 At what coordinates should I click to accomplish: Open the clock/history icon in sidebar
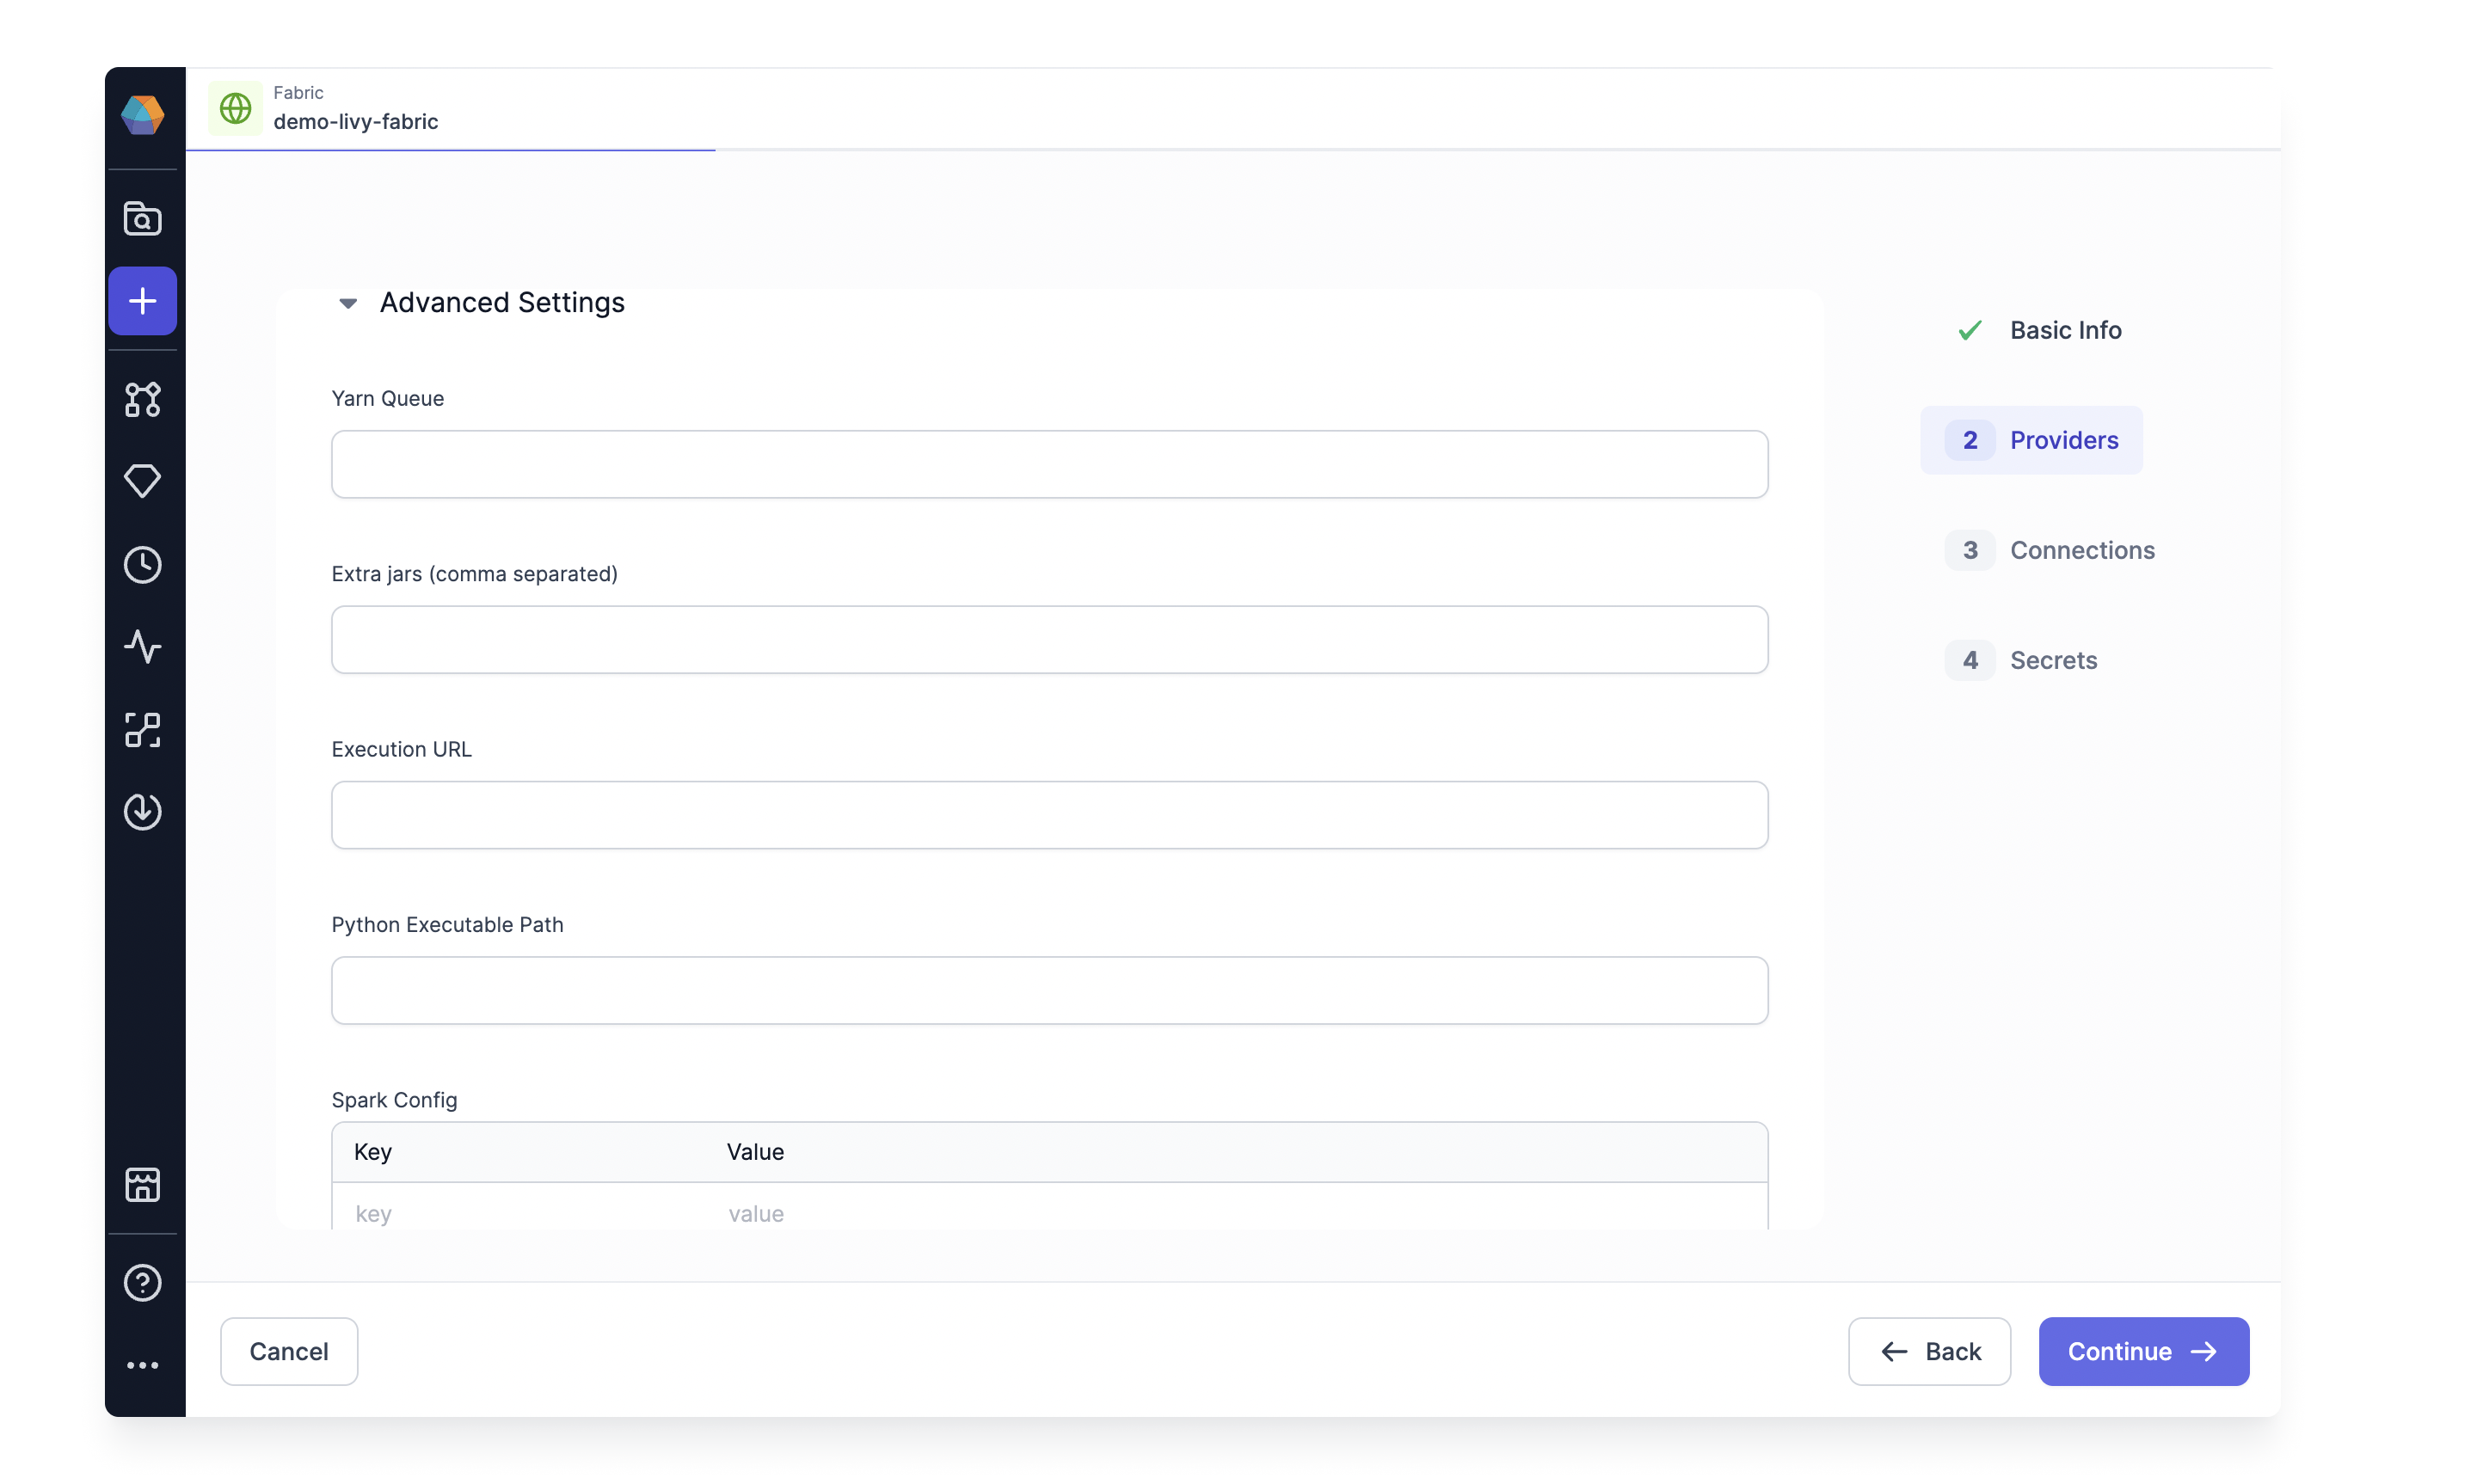141,563
